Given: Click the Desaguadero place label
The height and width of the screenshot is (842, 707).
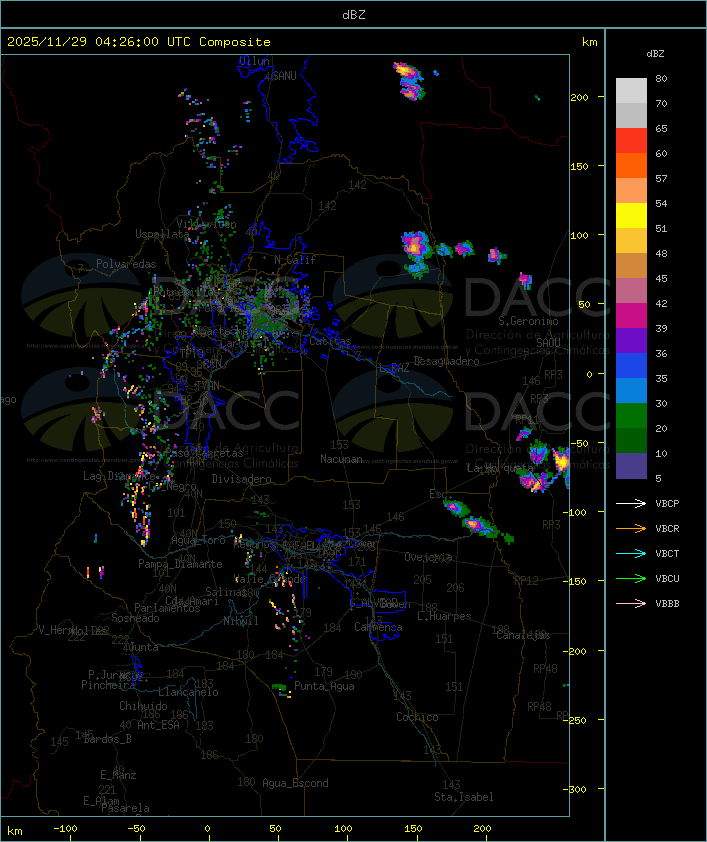Looking at the screenshot, I should [446, 361].
